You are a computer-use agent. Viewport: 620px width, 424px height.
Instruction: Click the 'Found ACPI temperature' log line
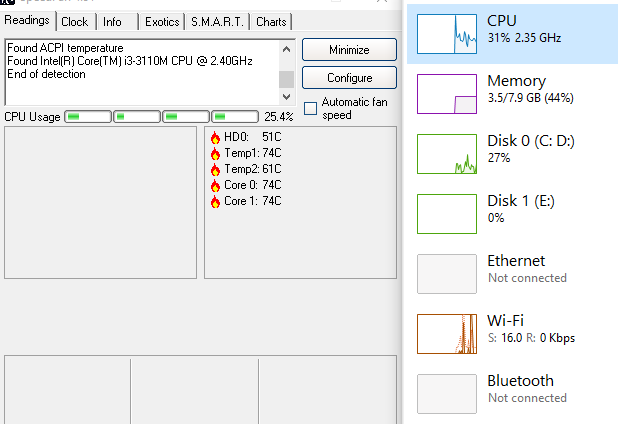[65, 48]
